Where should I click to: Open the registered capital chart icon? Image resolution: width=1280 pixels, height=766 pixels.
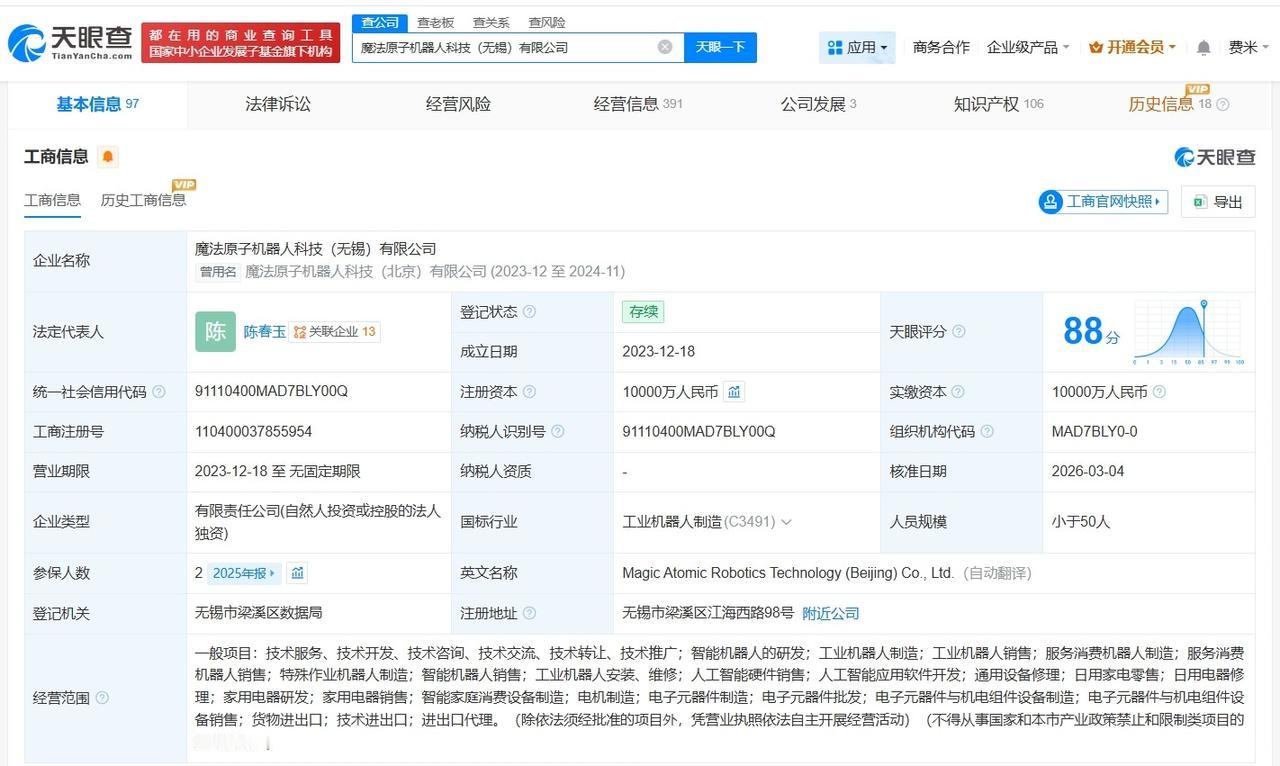734,392
